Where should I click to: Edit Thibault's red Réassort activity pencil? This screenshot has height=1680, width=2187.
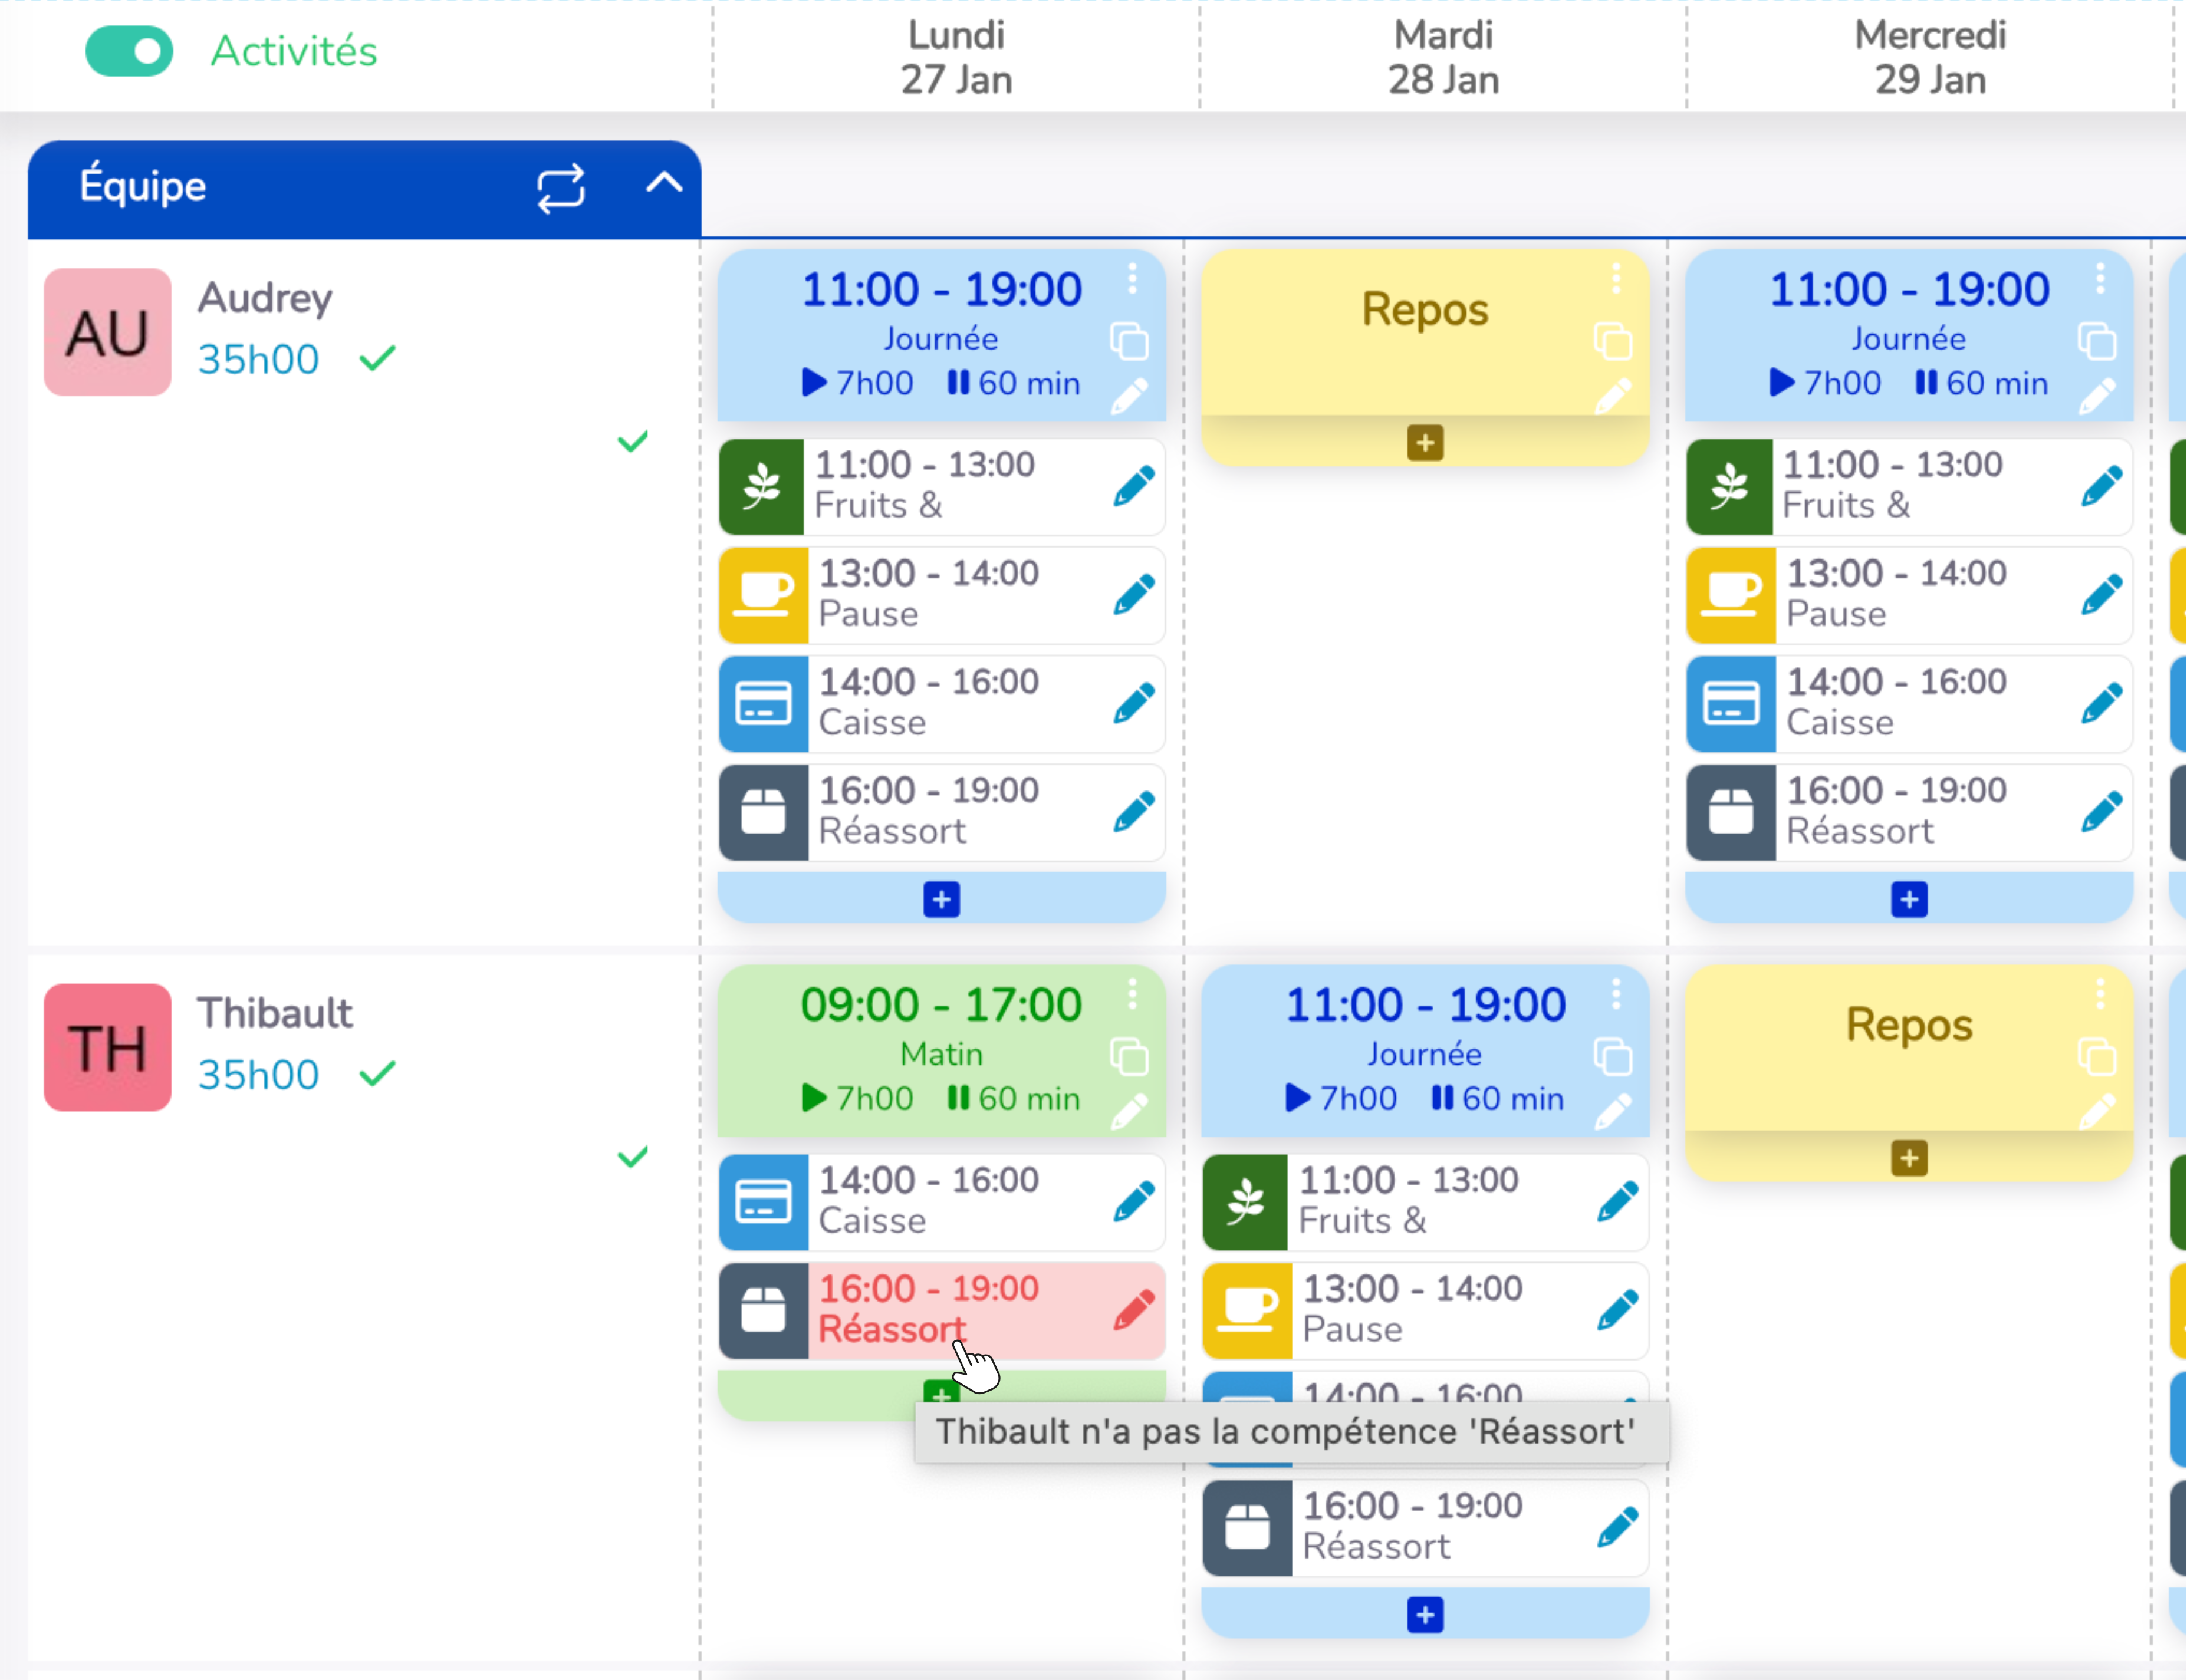(1134, 1309)
